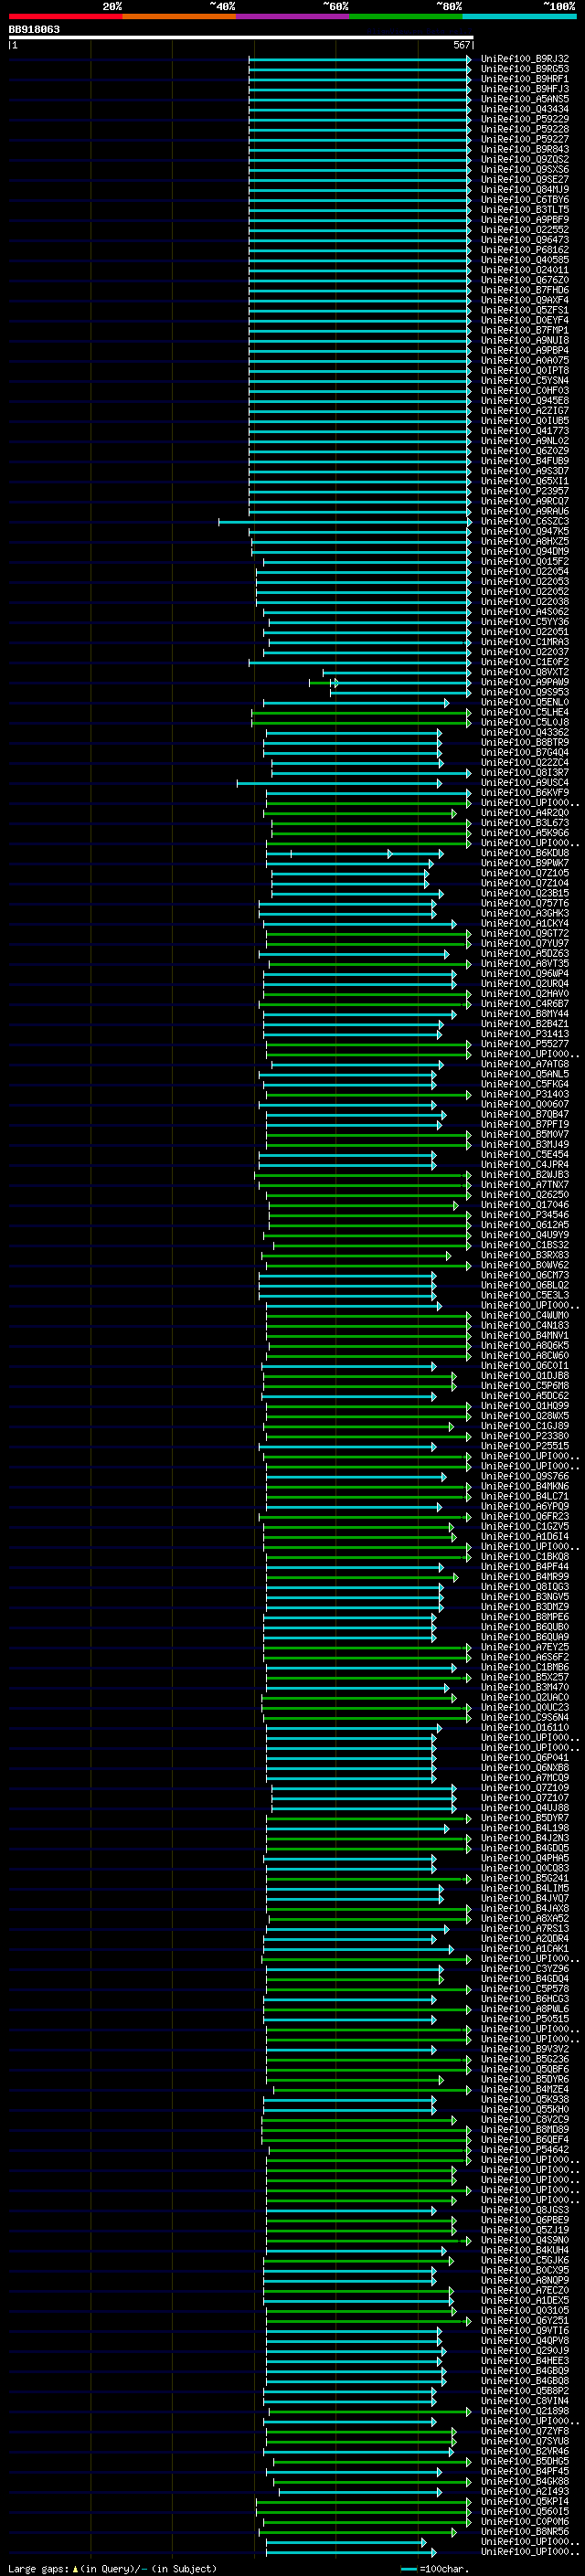Image resolution: width=585 pixels, height=2576 pixels.
Task: Select hit label UniRef100_B4GK88
Action: 525,2481
